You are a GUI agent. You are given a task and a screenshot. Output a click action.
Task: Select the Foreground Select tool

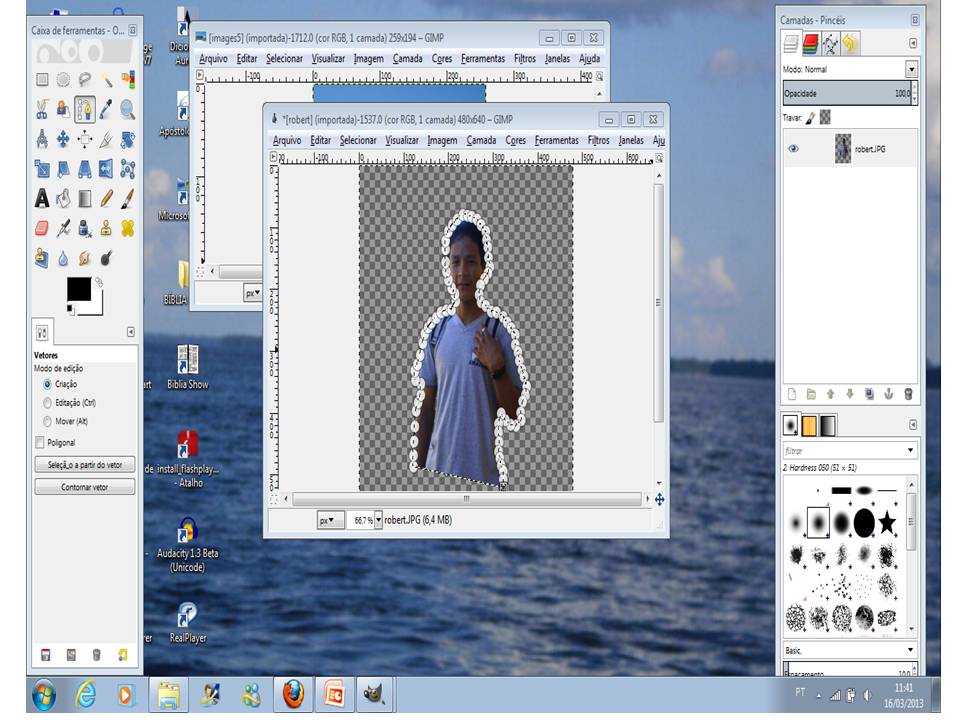click(x=63, y=110)
